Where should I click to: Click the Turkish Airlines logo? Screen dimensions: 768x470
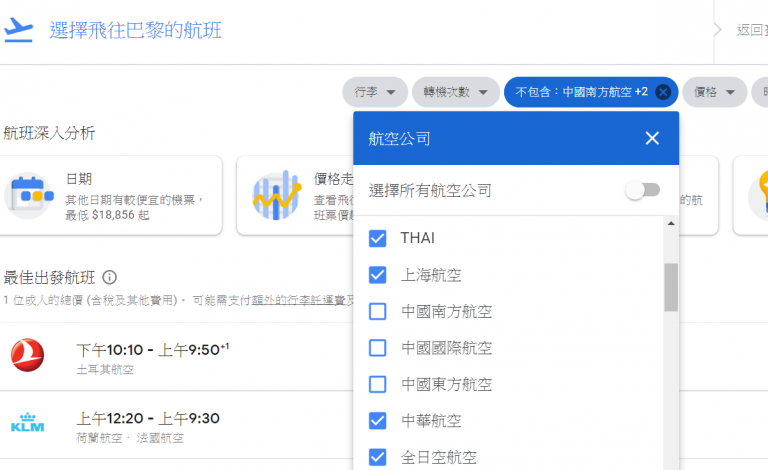point(27,355)
